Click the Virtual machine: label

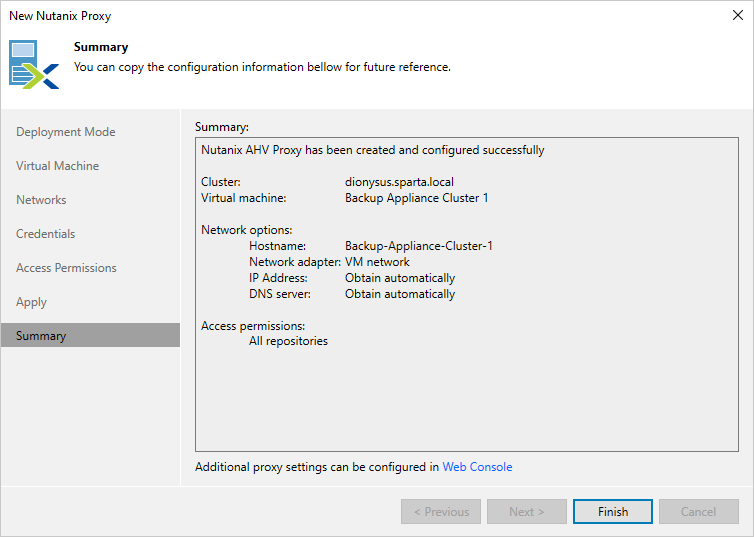(243, 198)
